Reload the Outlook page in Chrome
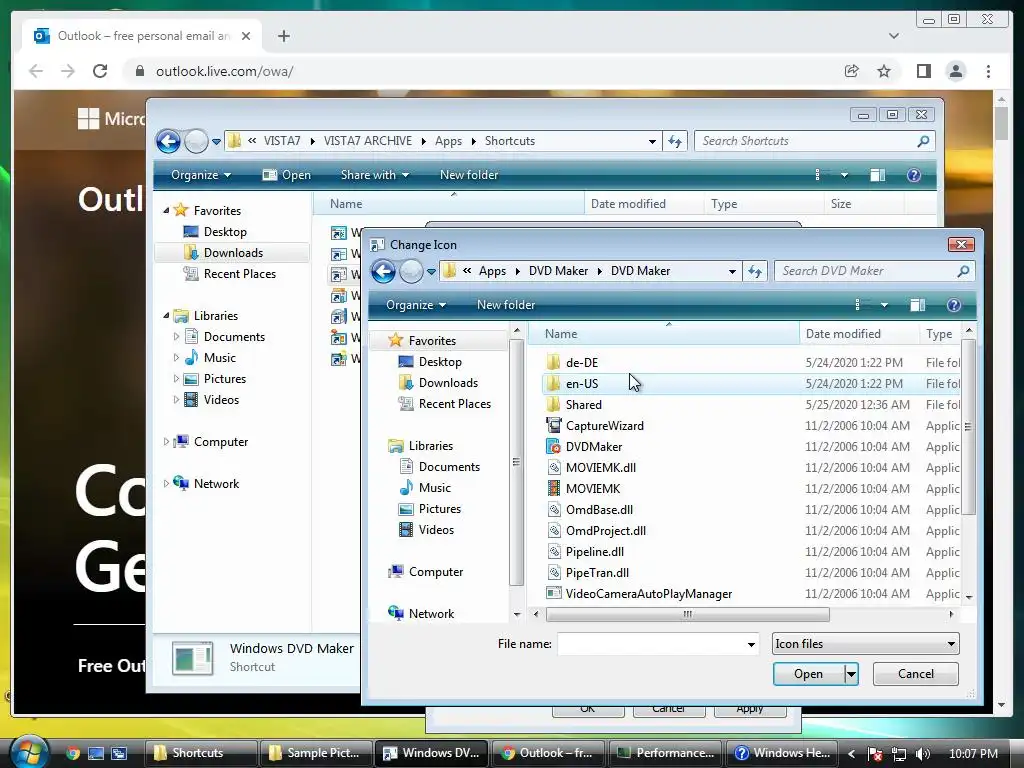This screenshot has width=1024, height=768. [x=100, y=71]
